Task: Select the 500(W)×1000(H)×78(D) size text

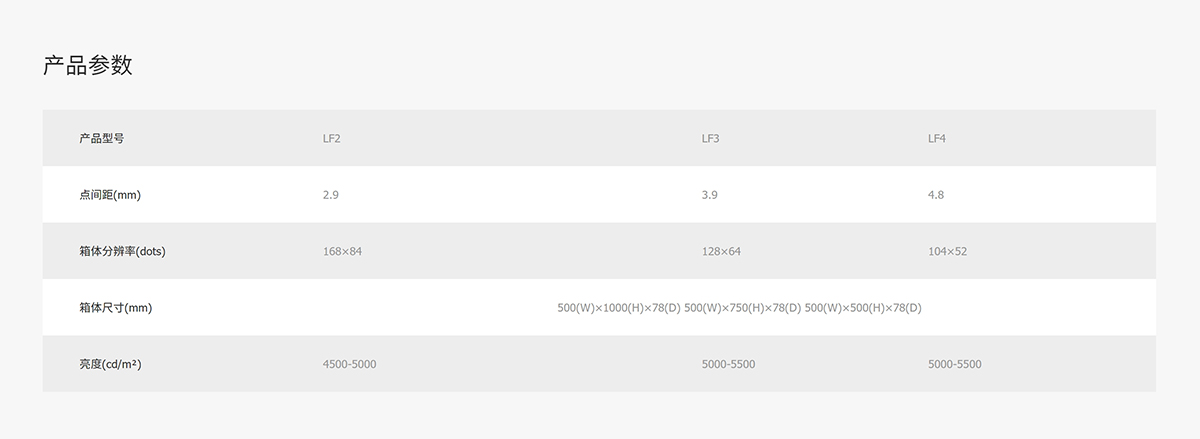Action: 618,308
